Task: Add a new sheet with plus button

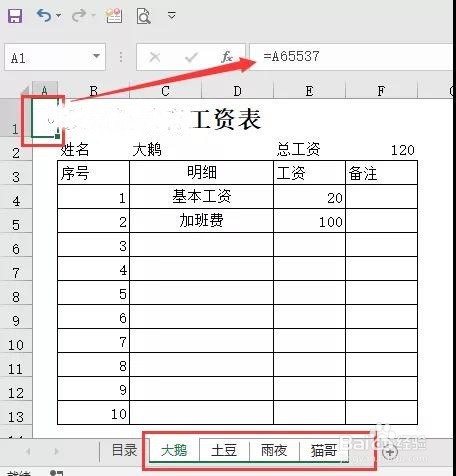Action: coord(389,452)
